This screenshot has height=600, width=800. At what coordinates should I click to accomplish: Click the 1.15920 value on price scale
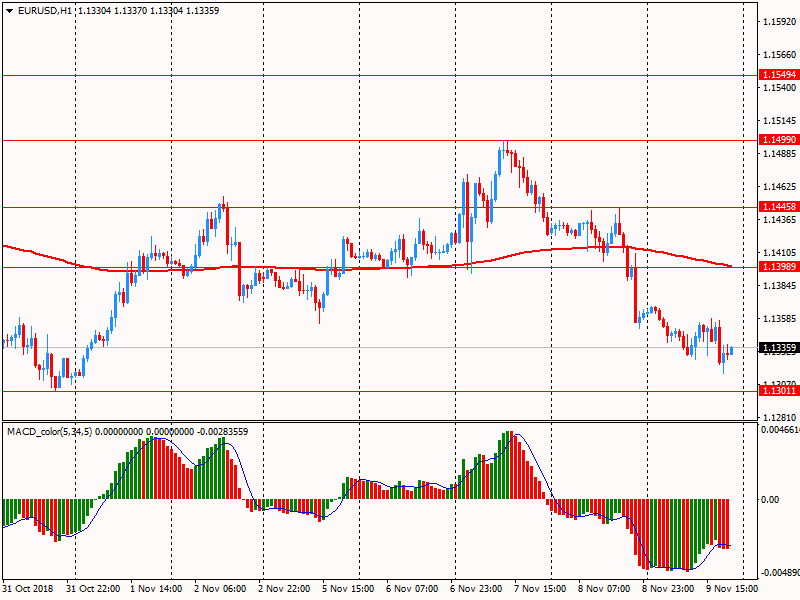778,21
